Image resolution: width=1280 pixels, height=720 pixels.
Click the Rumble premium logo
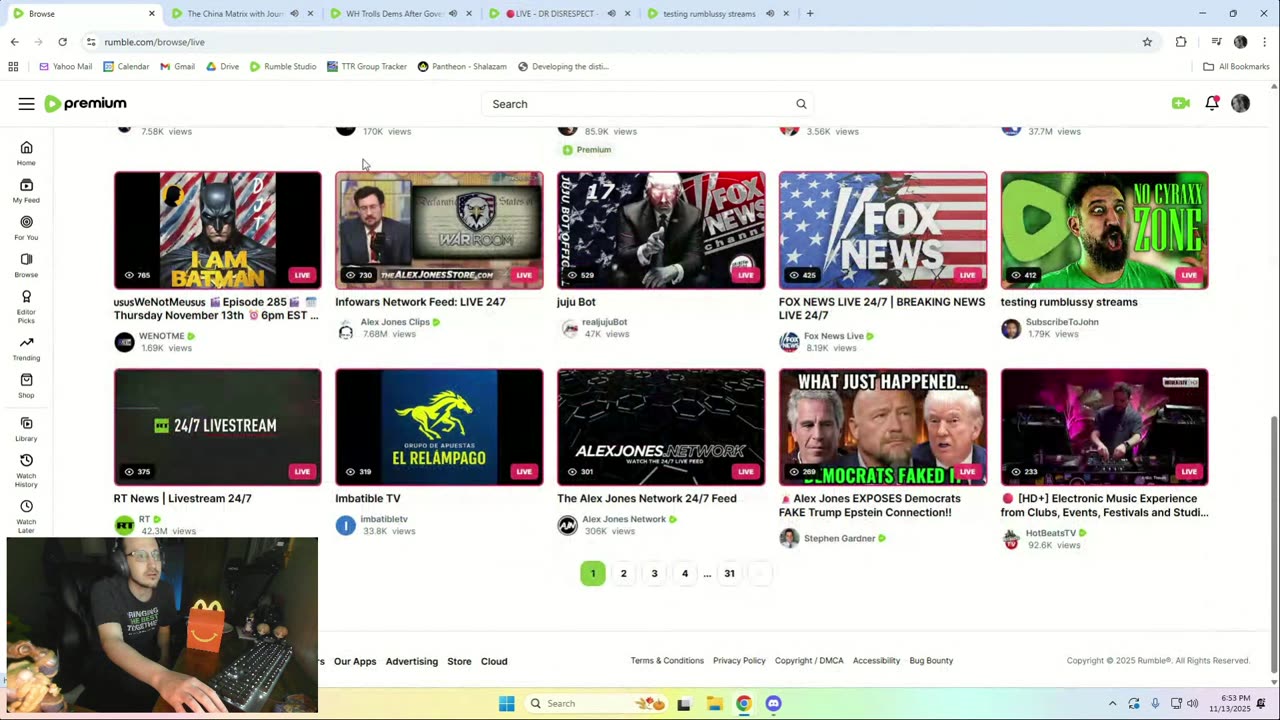(x=85, y=104)
